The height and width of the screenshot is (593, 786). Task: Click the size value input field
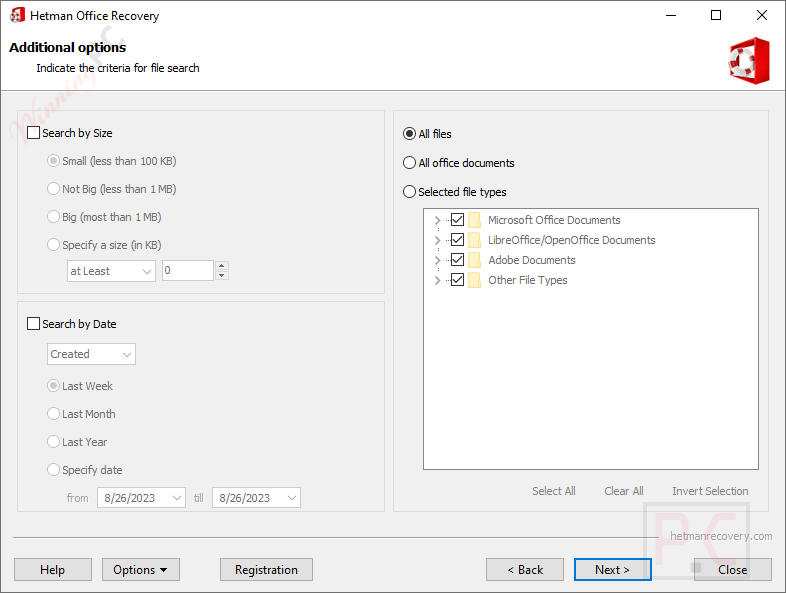point(188,271)
